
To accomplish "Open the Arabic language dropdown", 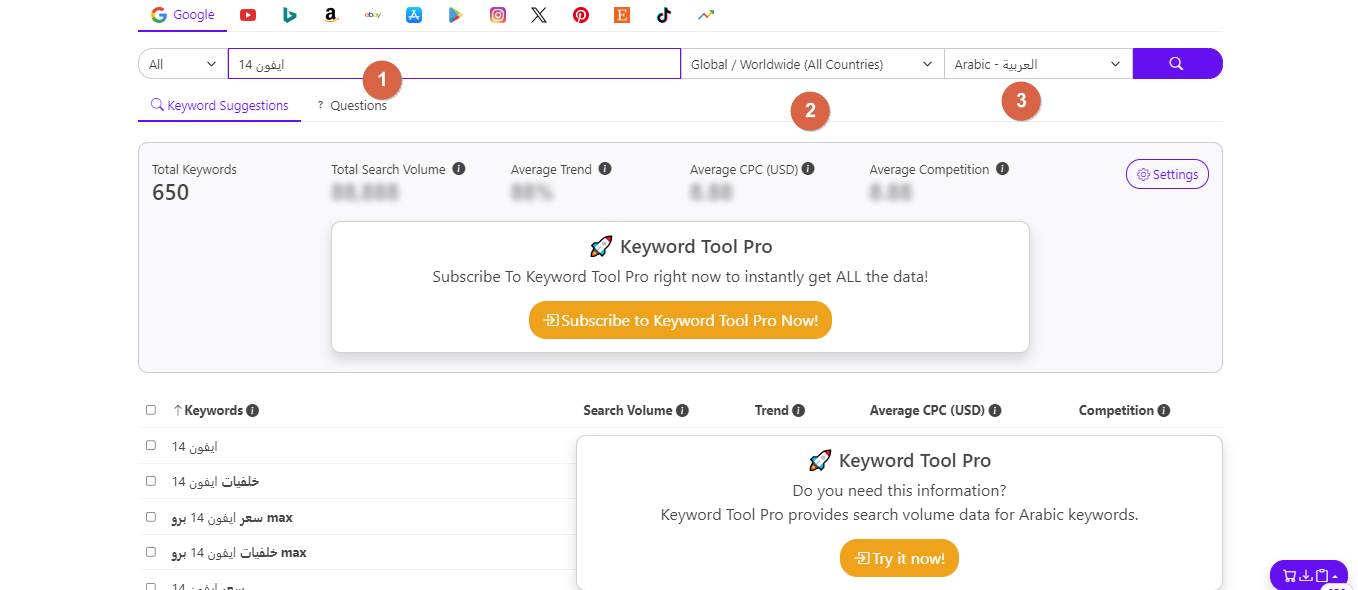I will coord(1038,63).
